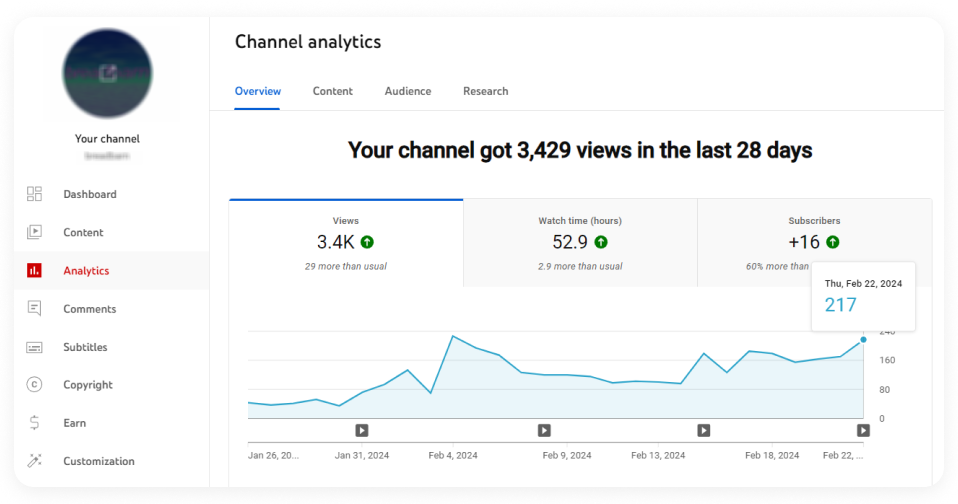Click the Comments icon in sidebar
Viewport: 958px width, 504px height.
(35, 309)
